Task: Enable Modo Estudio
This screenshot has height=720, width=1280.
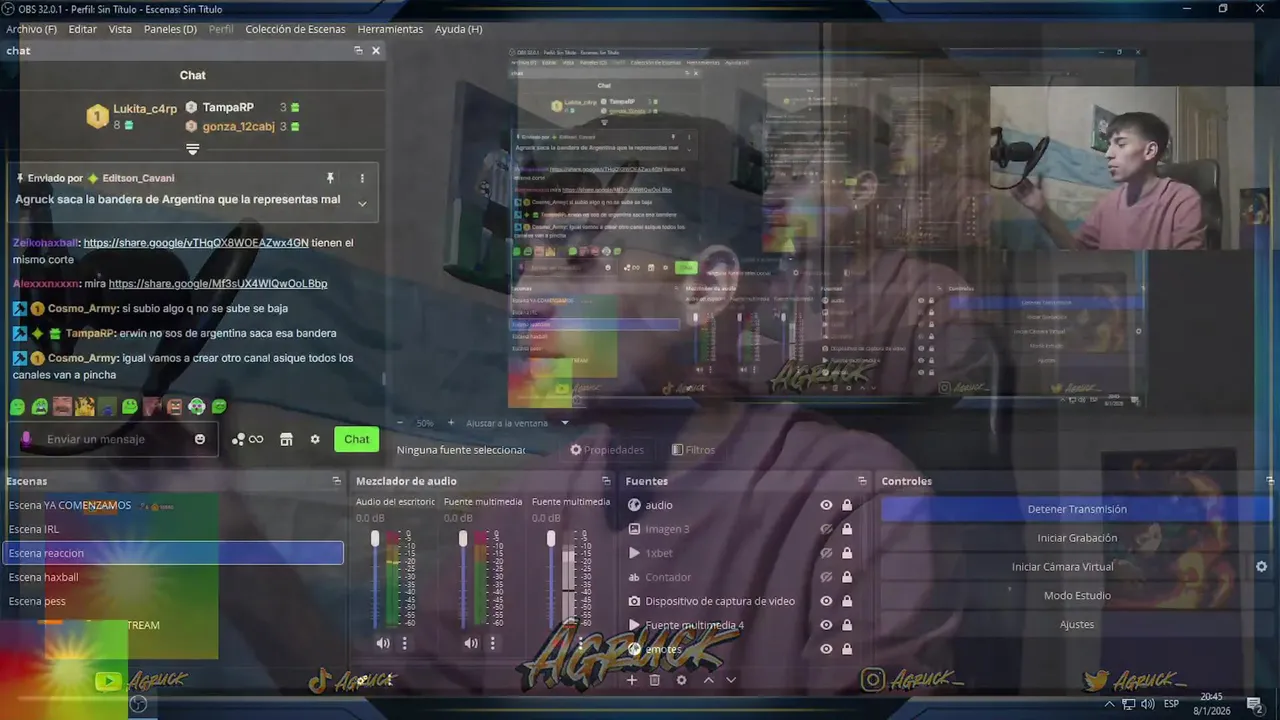Action: [1077, 595]
